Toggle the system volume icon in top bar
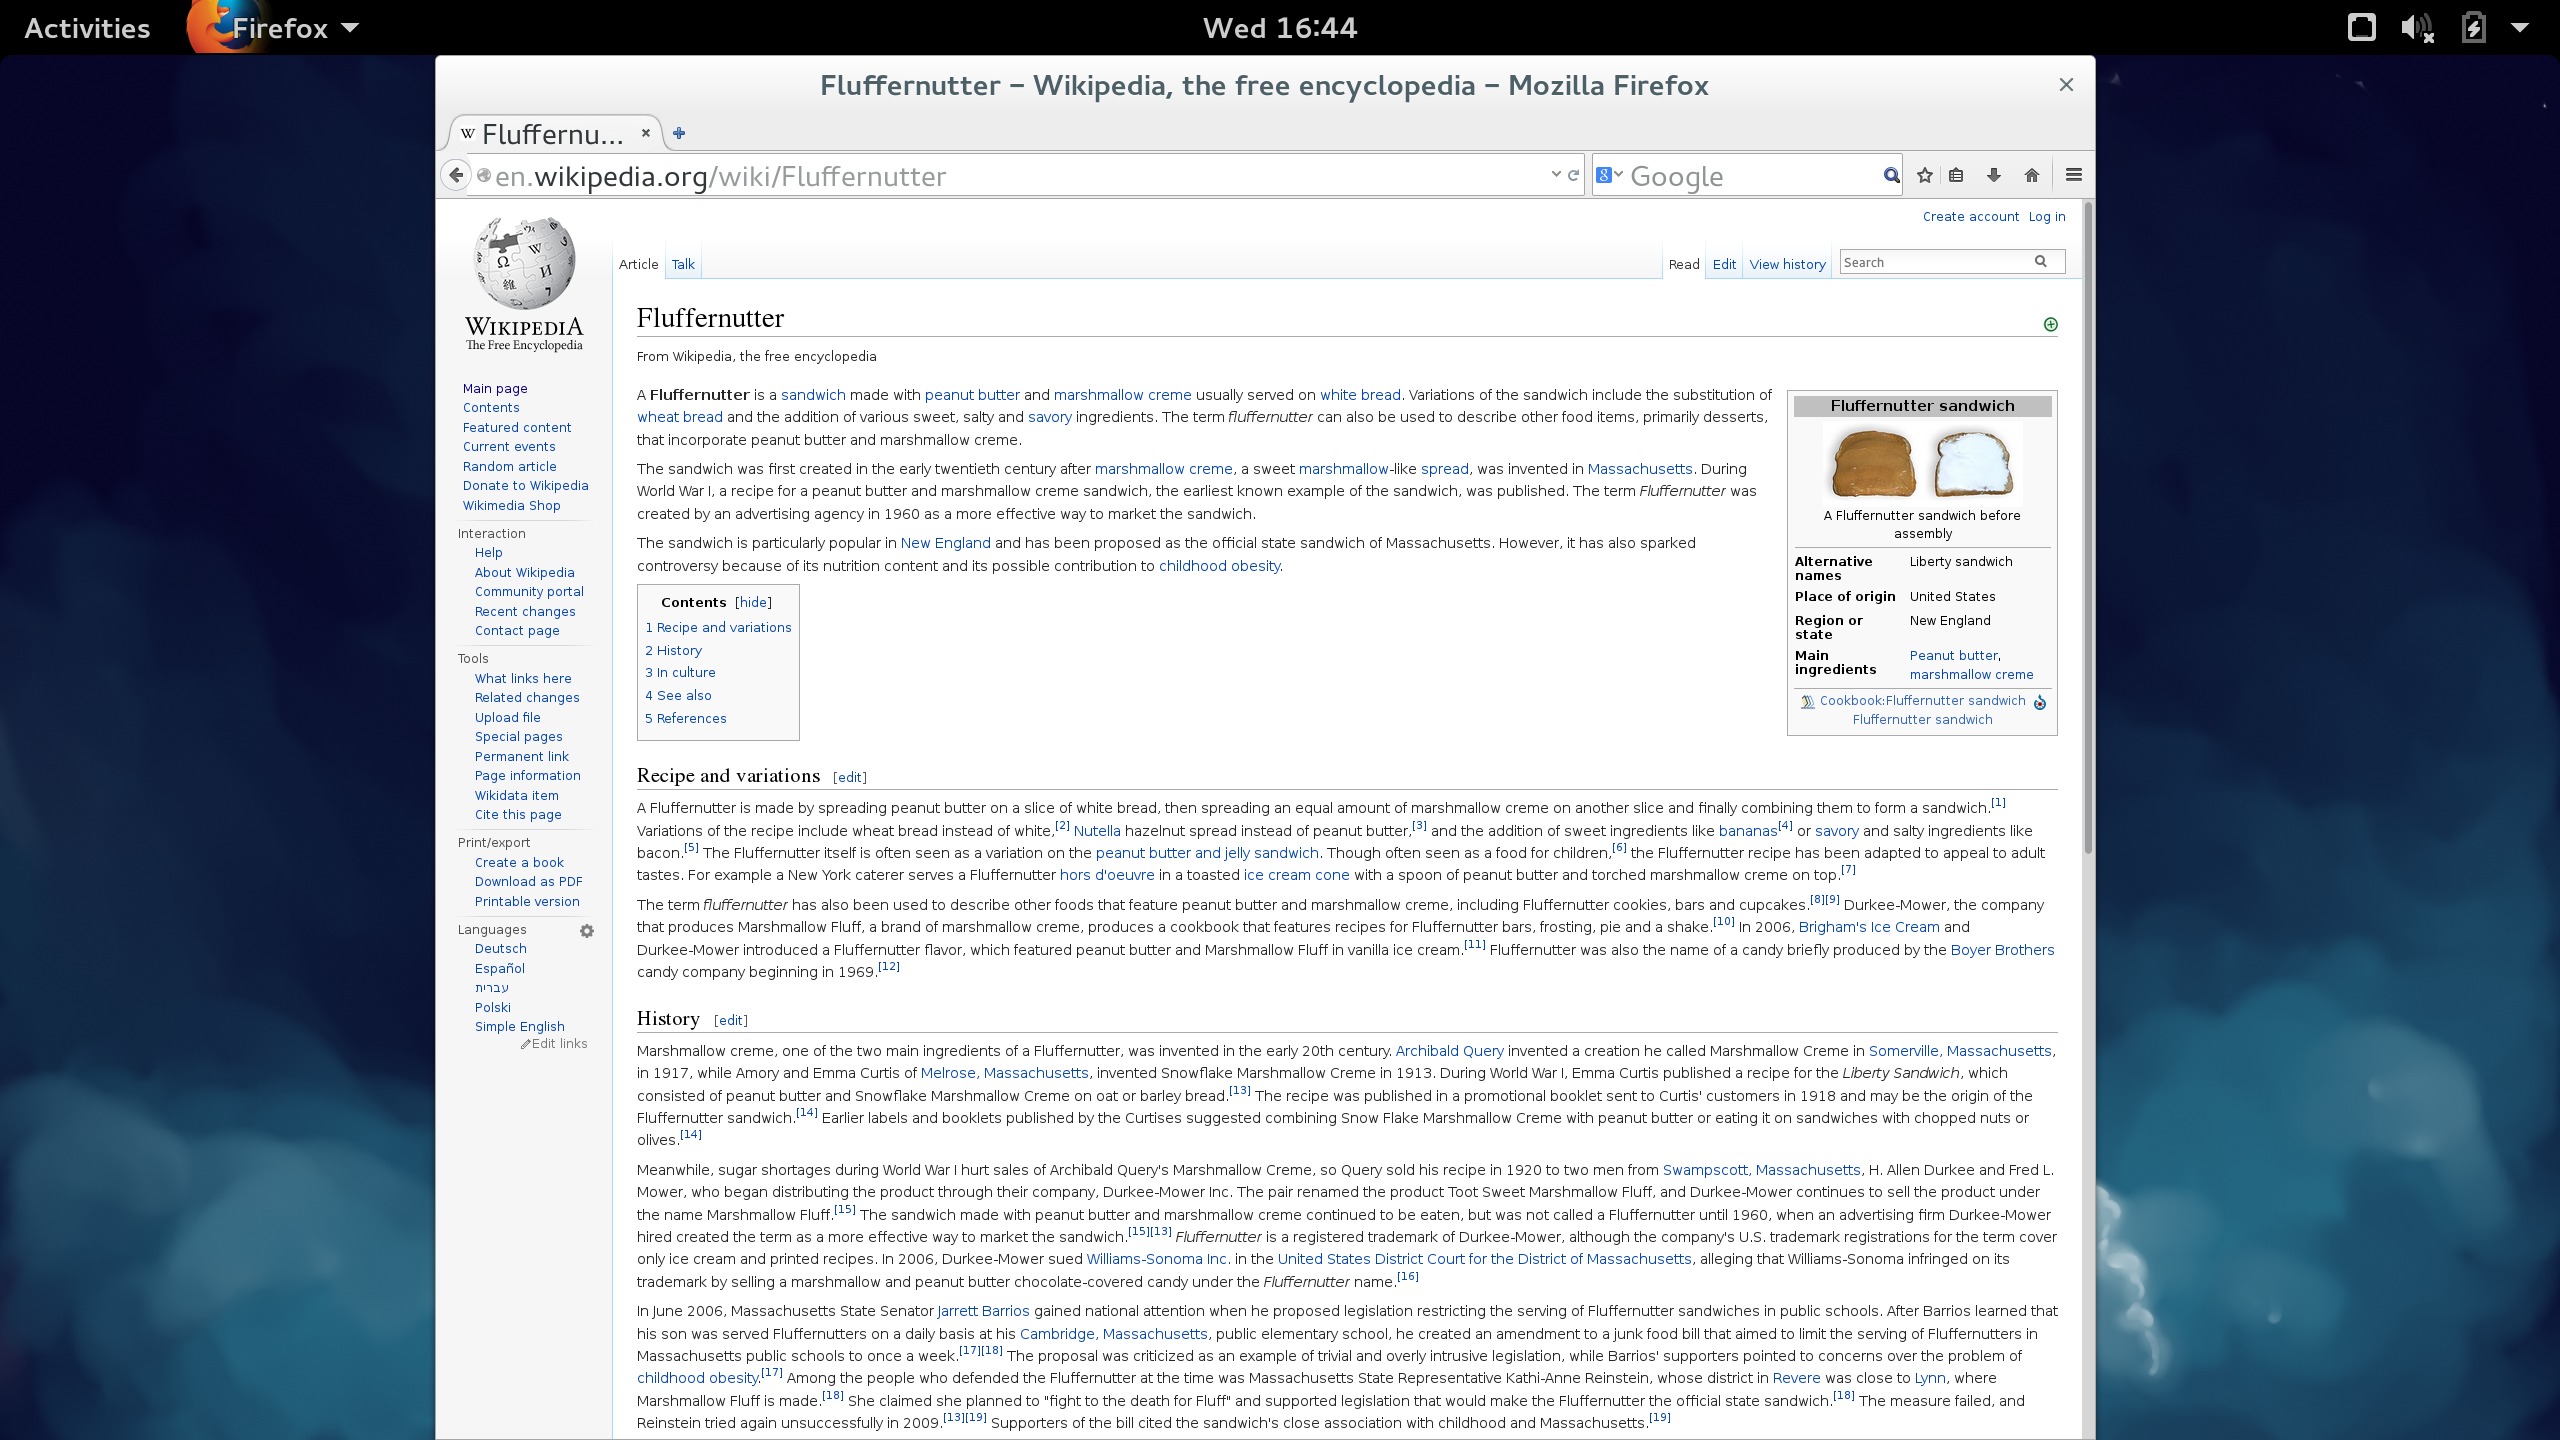 click(2418, 27)
